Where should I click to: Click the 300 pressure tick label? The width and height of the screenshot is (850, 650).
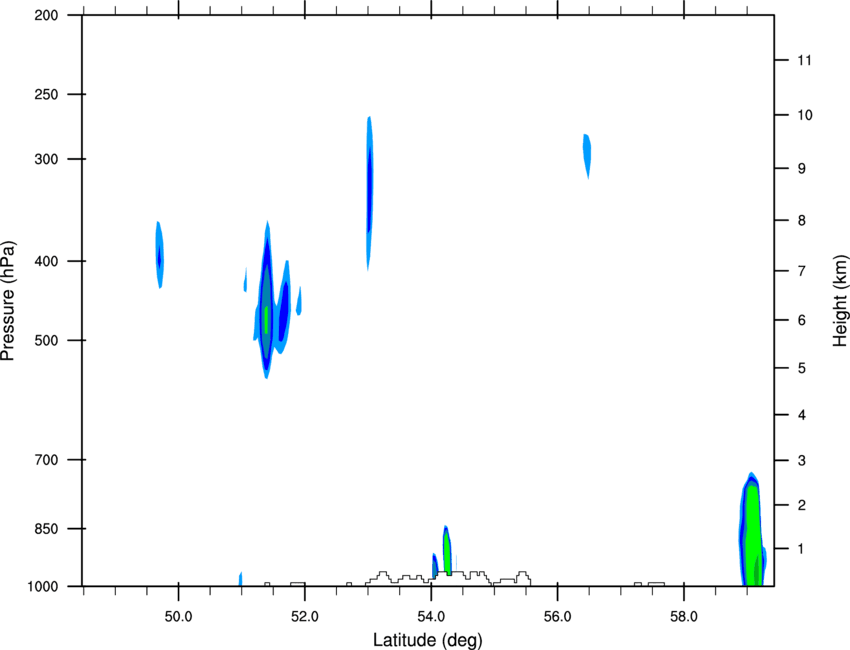pos(46,159)
